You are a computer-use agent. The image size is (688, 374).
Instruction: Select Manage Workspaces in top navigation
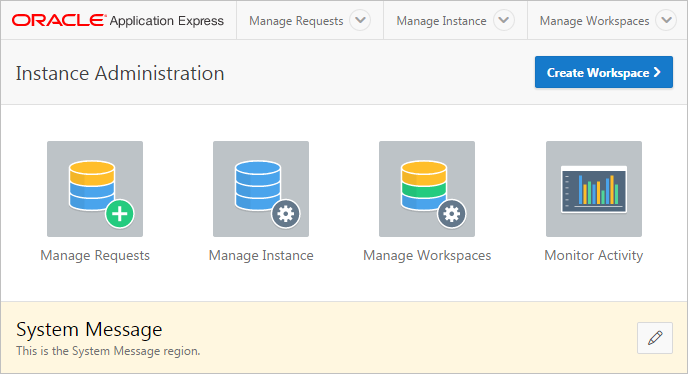594,21
